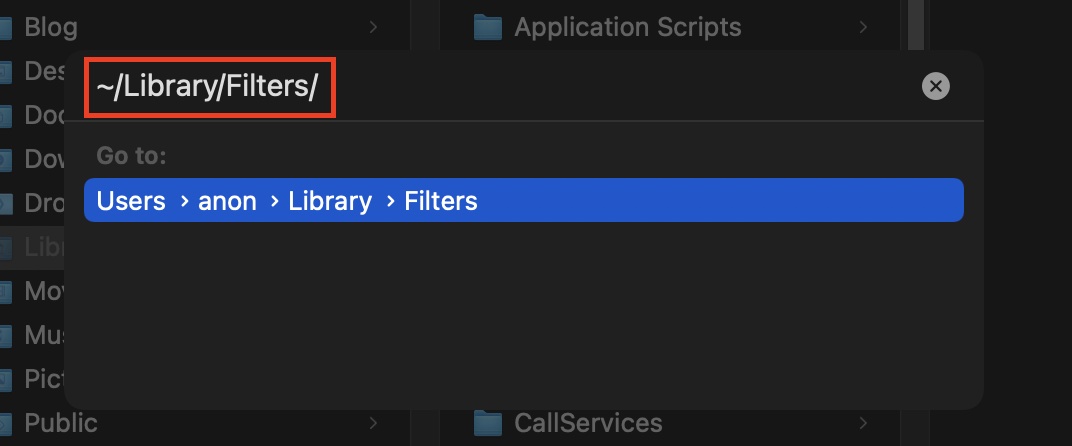Click the Pictures folder icon

tap(5, 378)
